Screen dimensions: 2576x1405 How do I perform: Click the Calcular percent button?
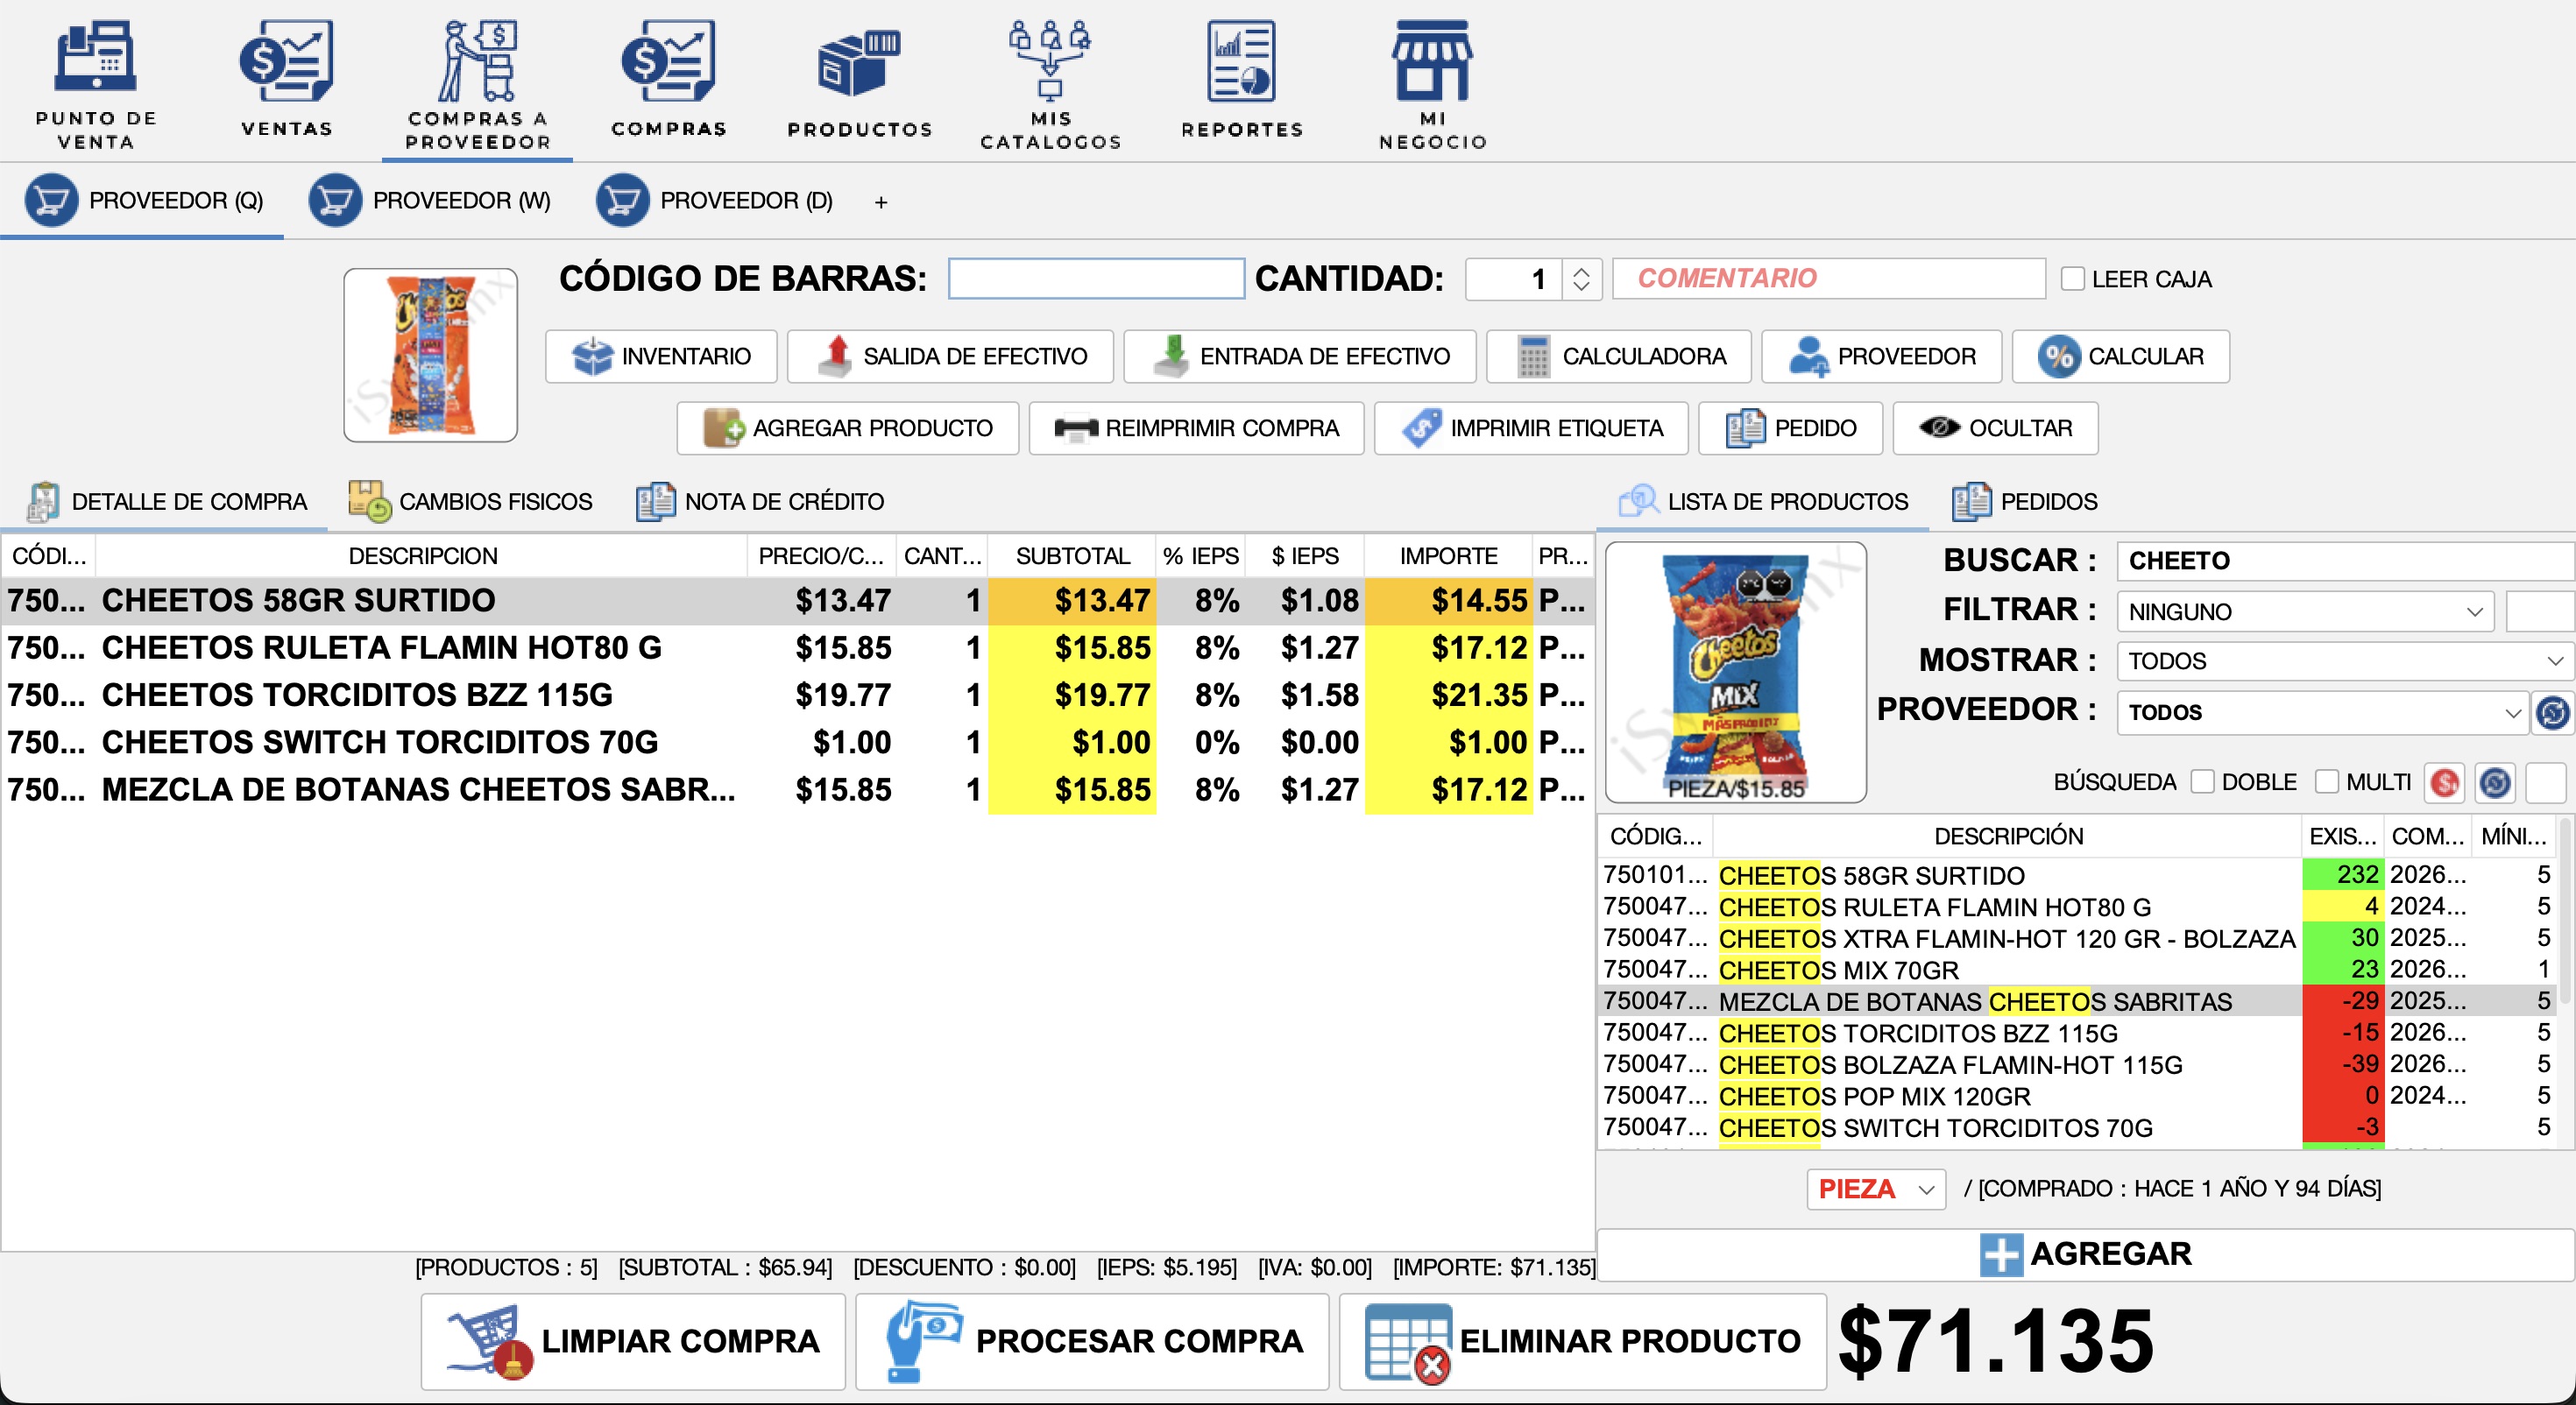pos(2120,356)
